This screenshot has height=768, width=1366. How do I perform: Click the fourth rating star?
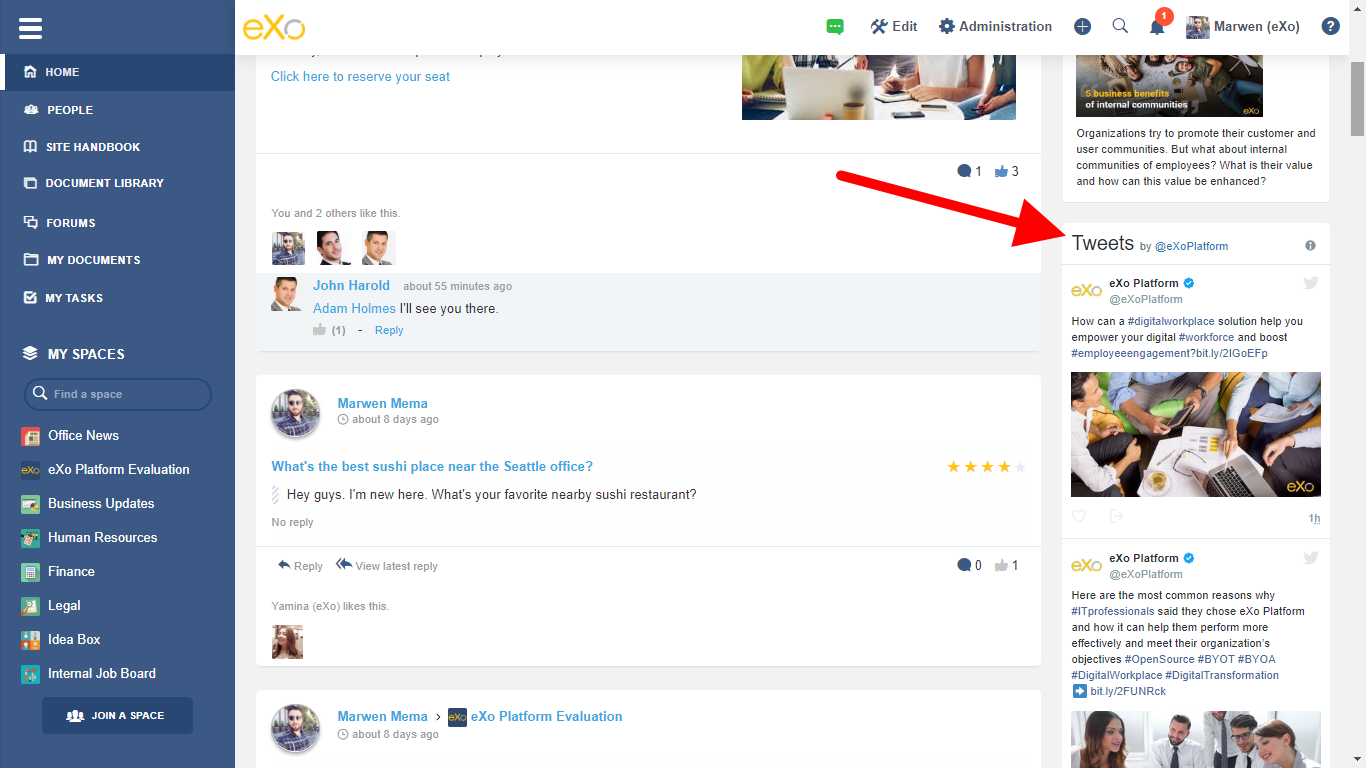[x=1003, y=467]
